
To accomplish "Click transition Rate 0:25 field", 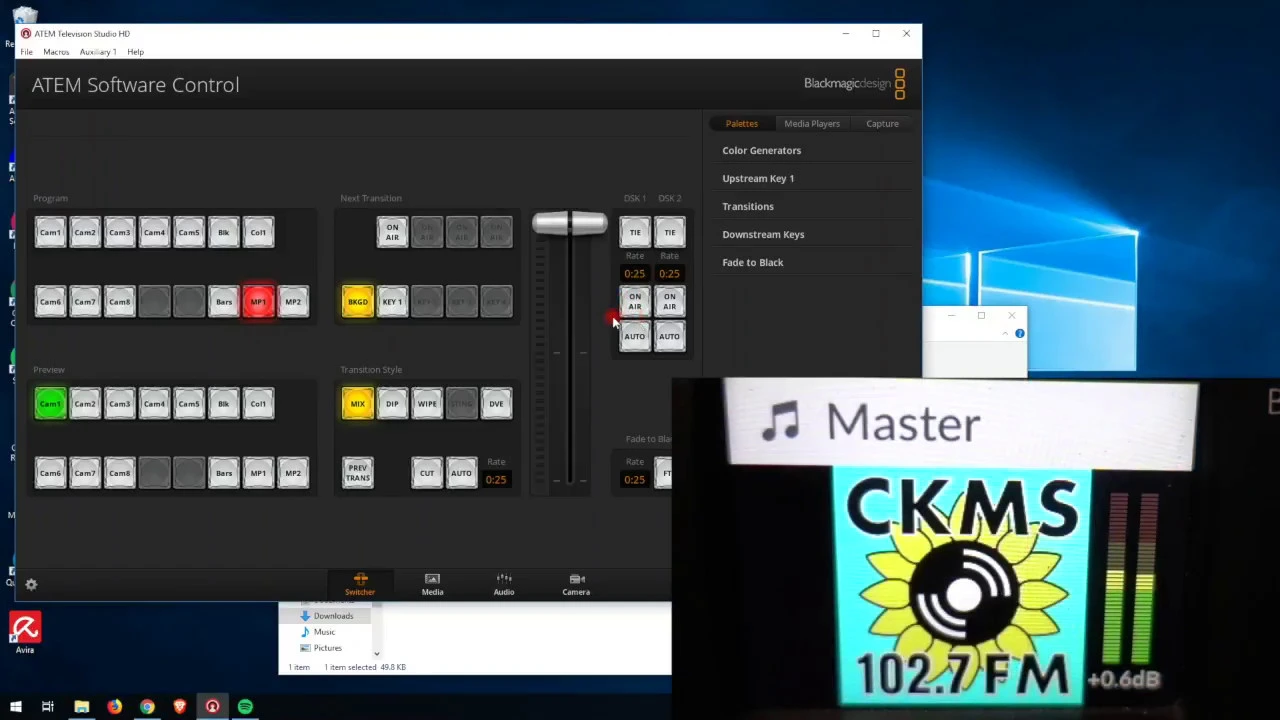I will pos(496,480).
